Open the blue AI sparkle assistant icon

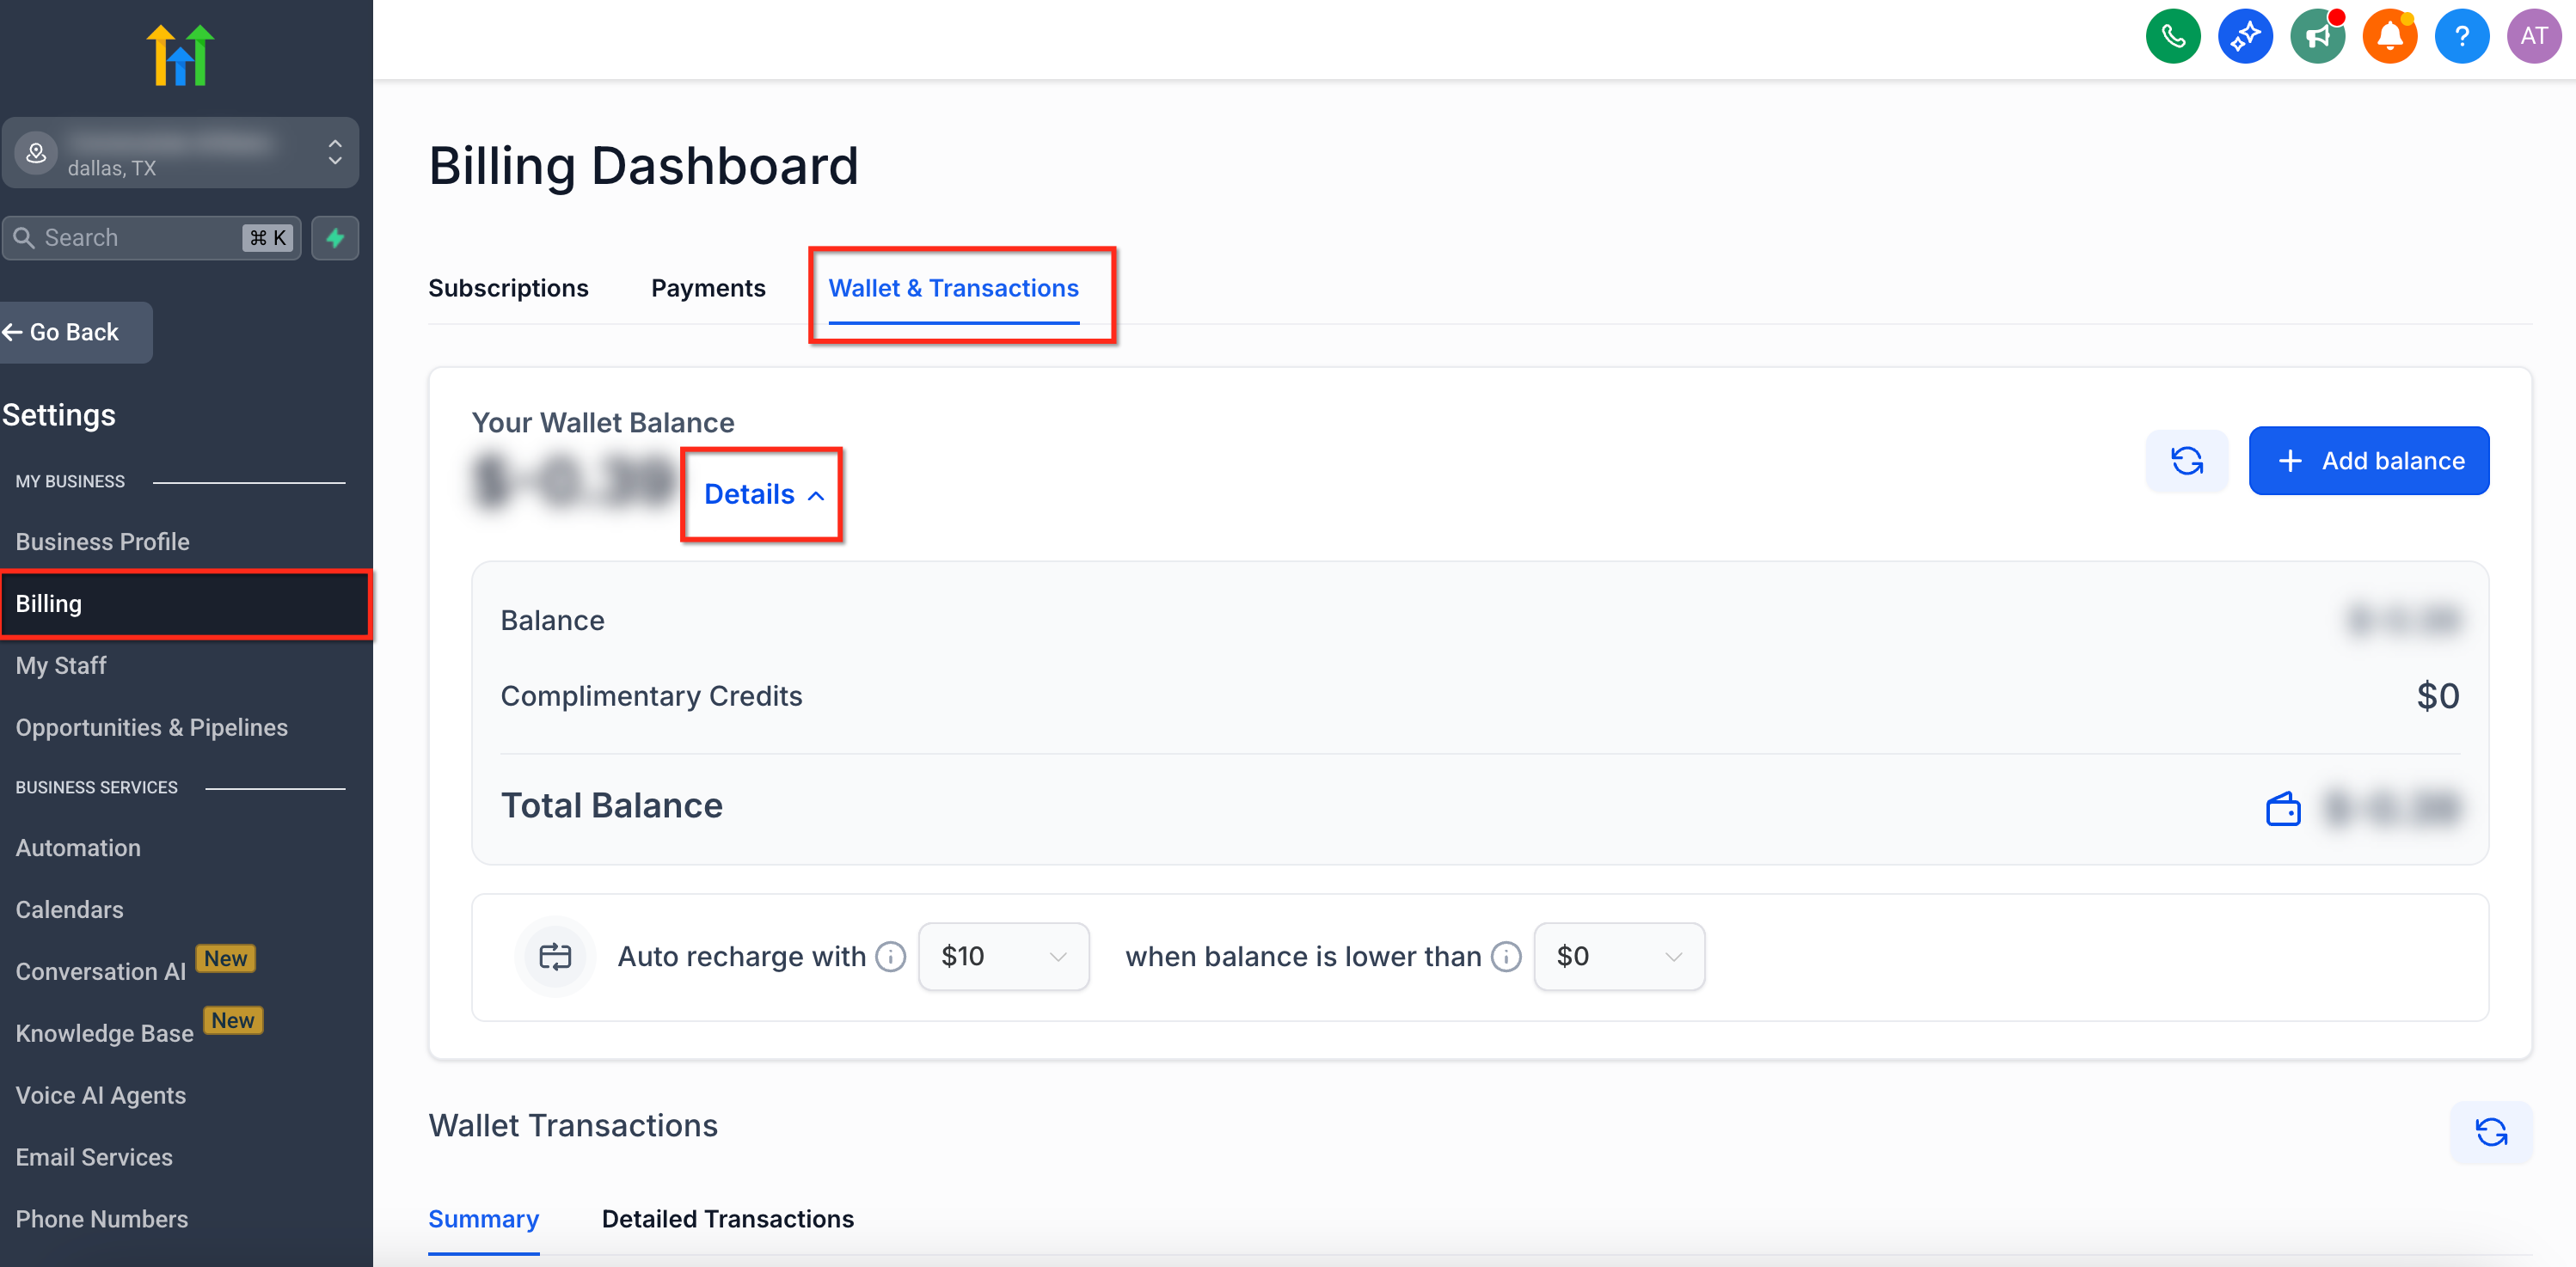(2244, 37)
